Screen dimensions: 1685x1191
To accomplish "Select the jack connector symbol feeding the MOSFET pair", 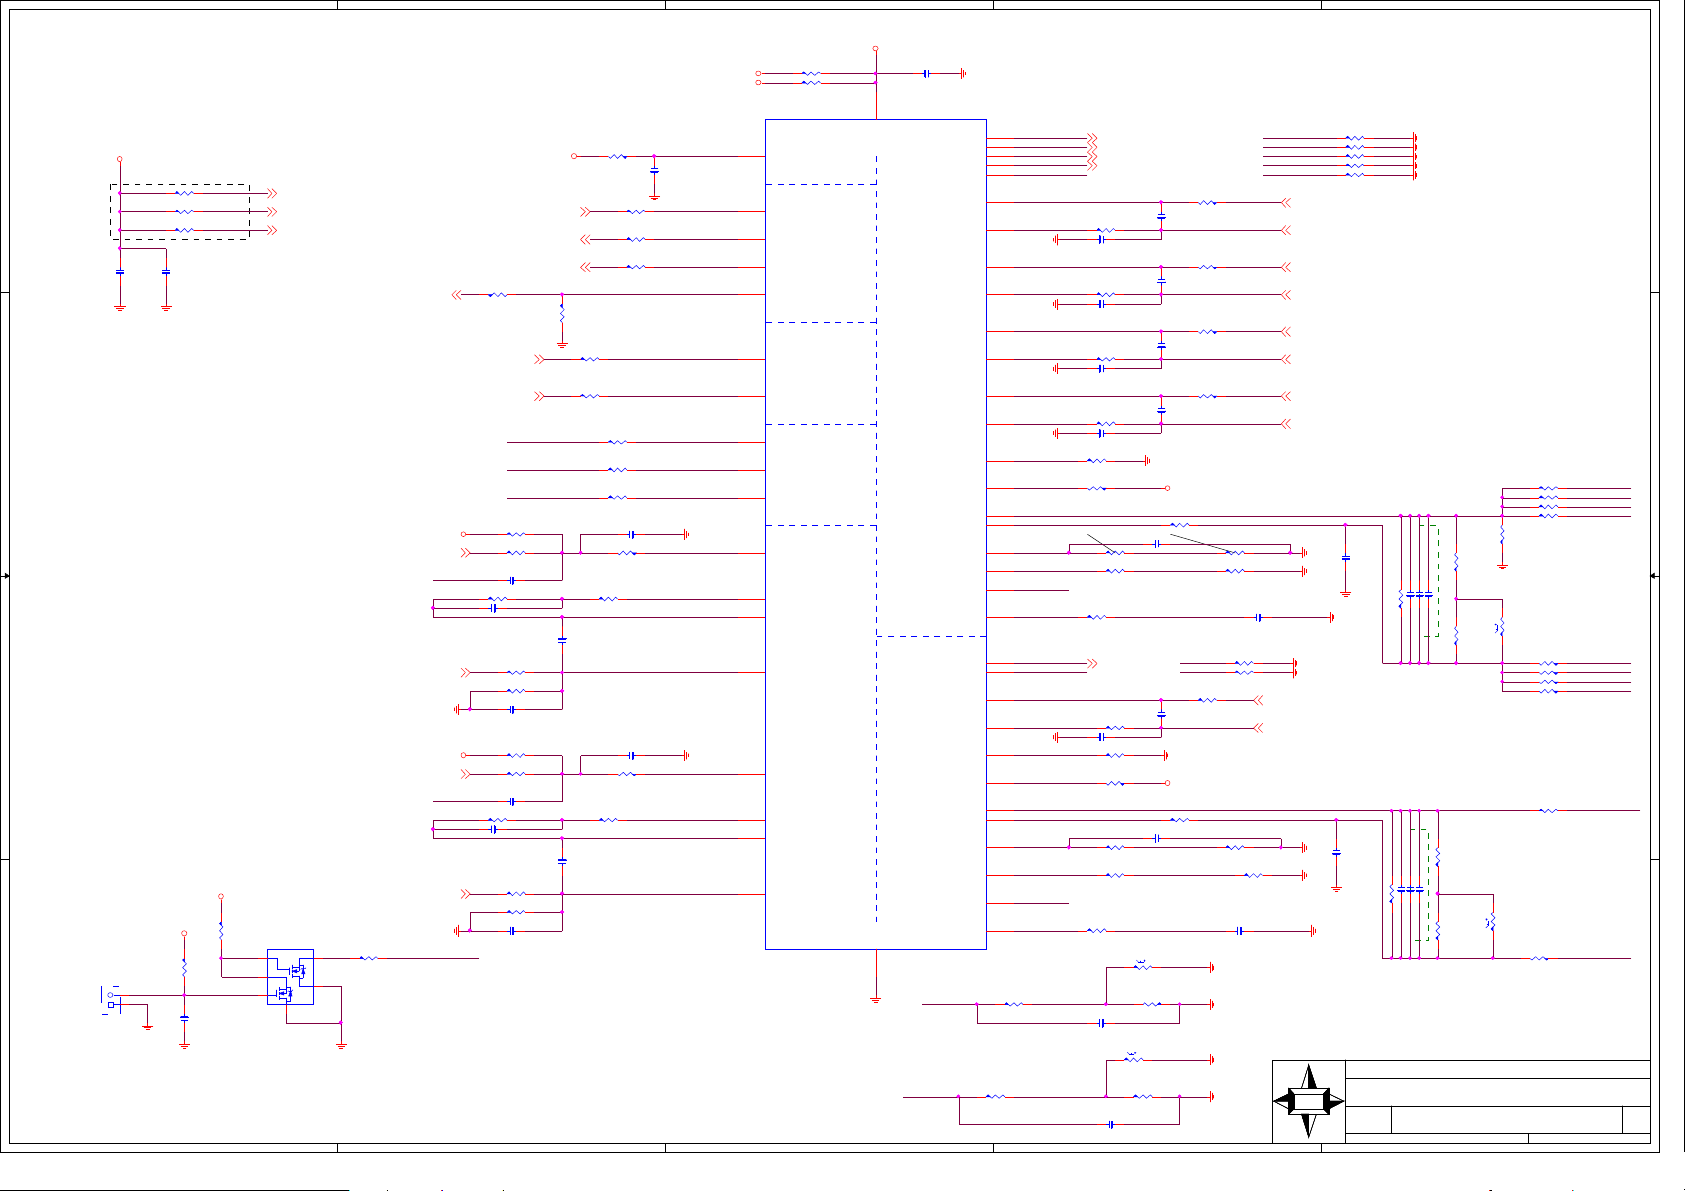I will 111,1000.
